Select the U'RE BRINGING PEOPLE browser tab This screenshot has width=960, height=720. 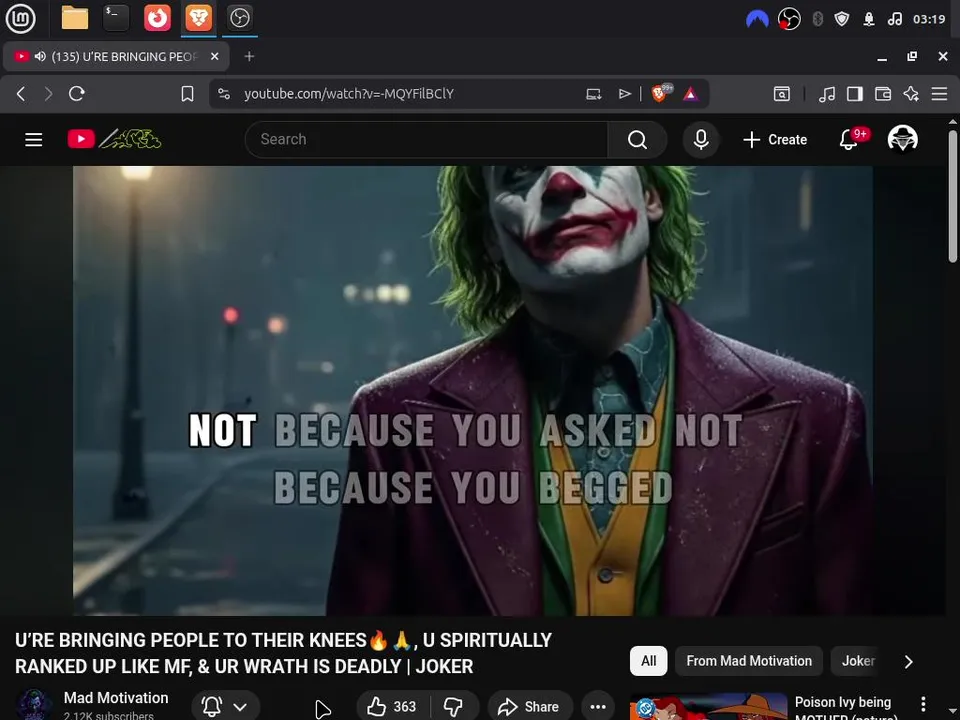[116, 56]
